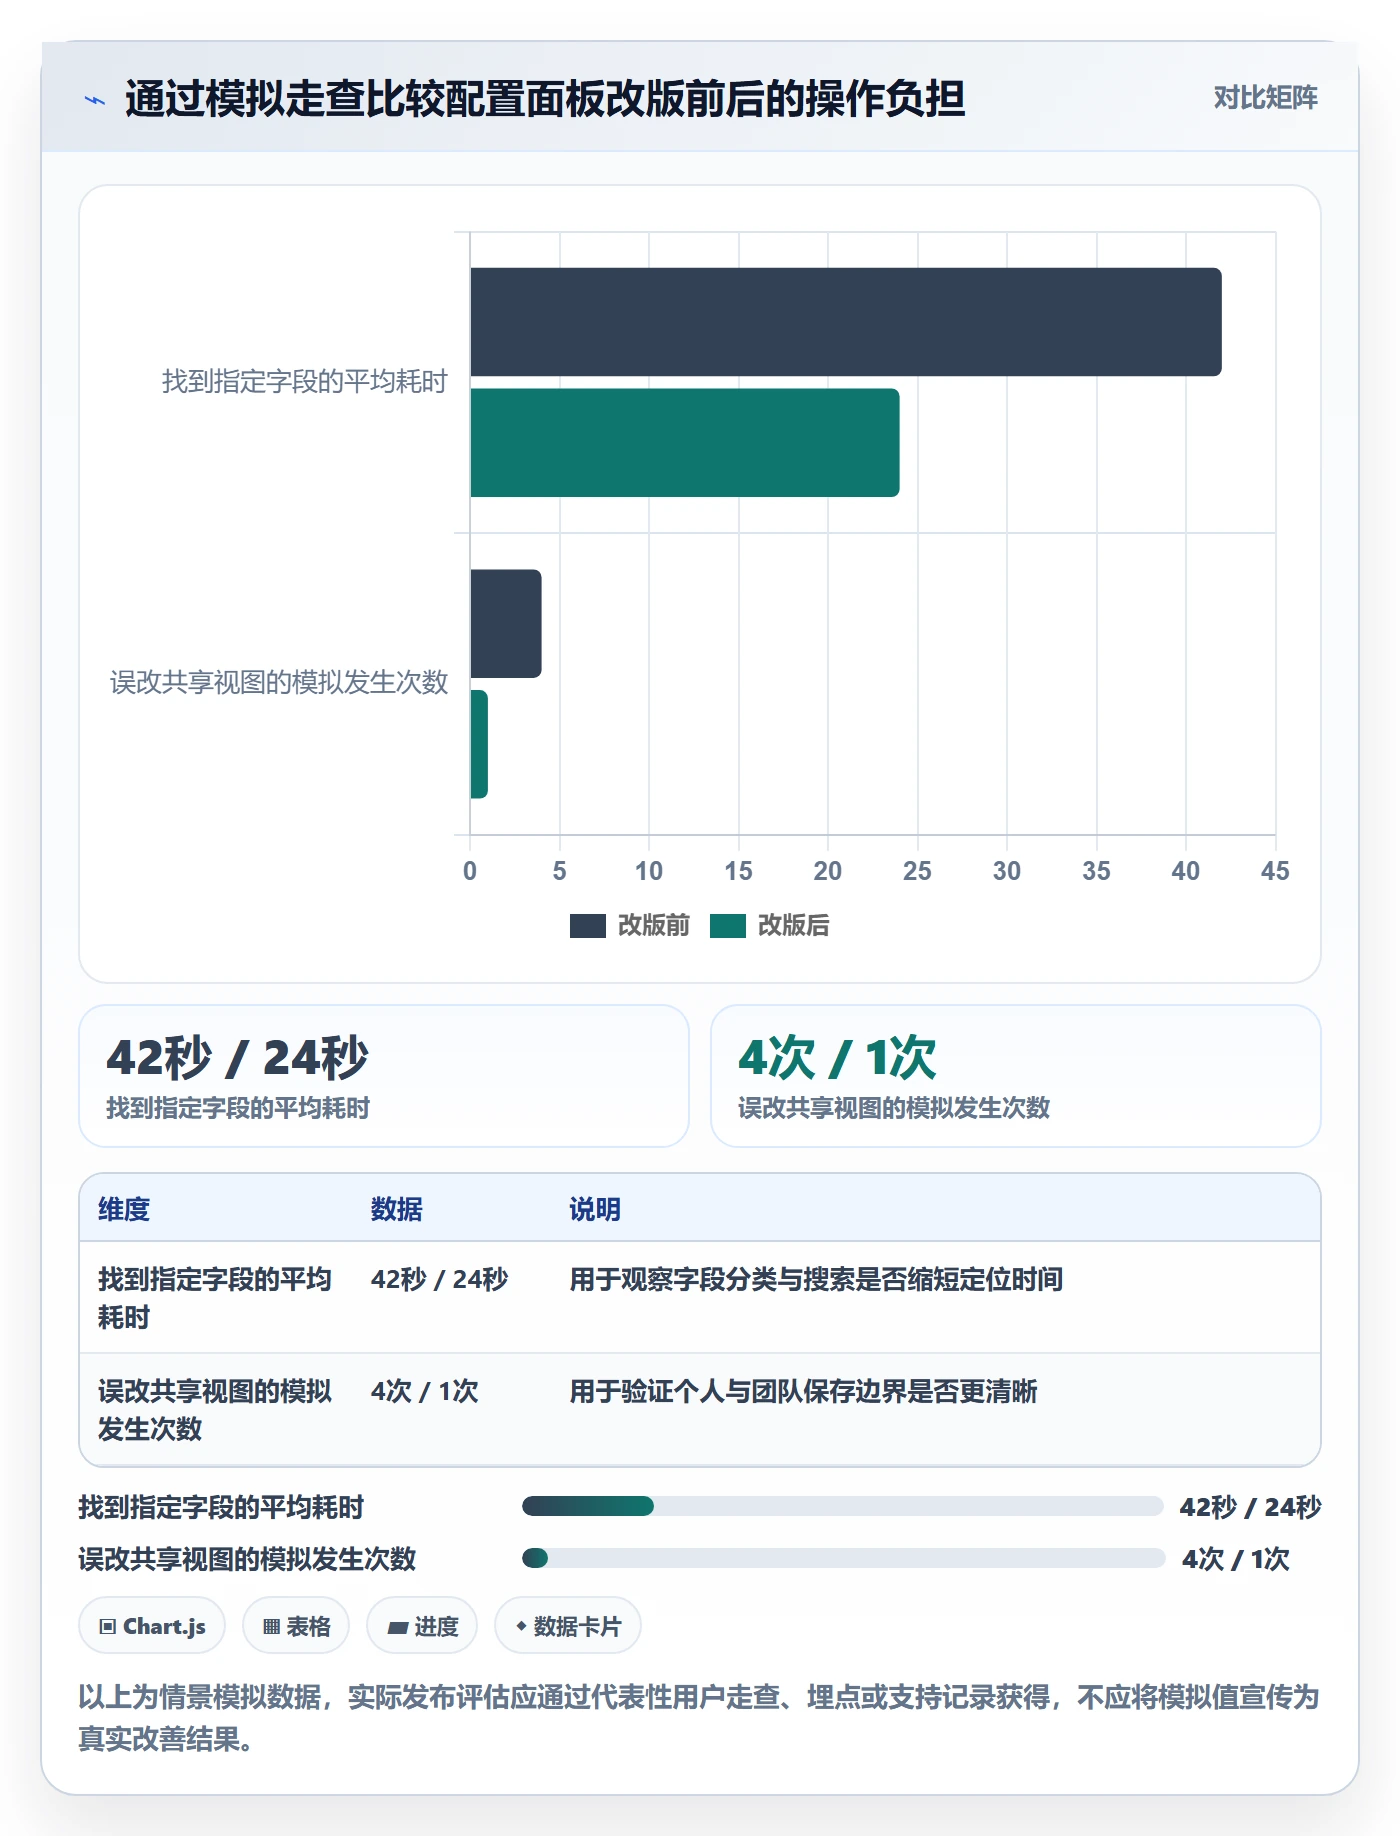The image size is (1400, 1836).
Task: Click the 说明 column header
Action: 595,1209
